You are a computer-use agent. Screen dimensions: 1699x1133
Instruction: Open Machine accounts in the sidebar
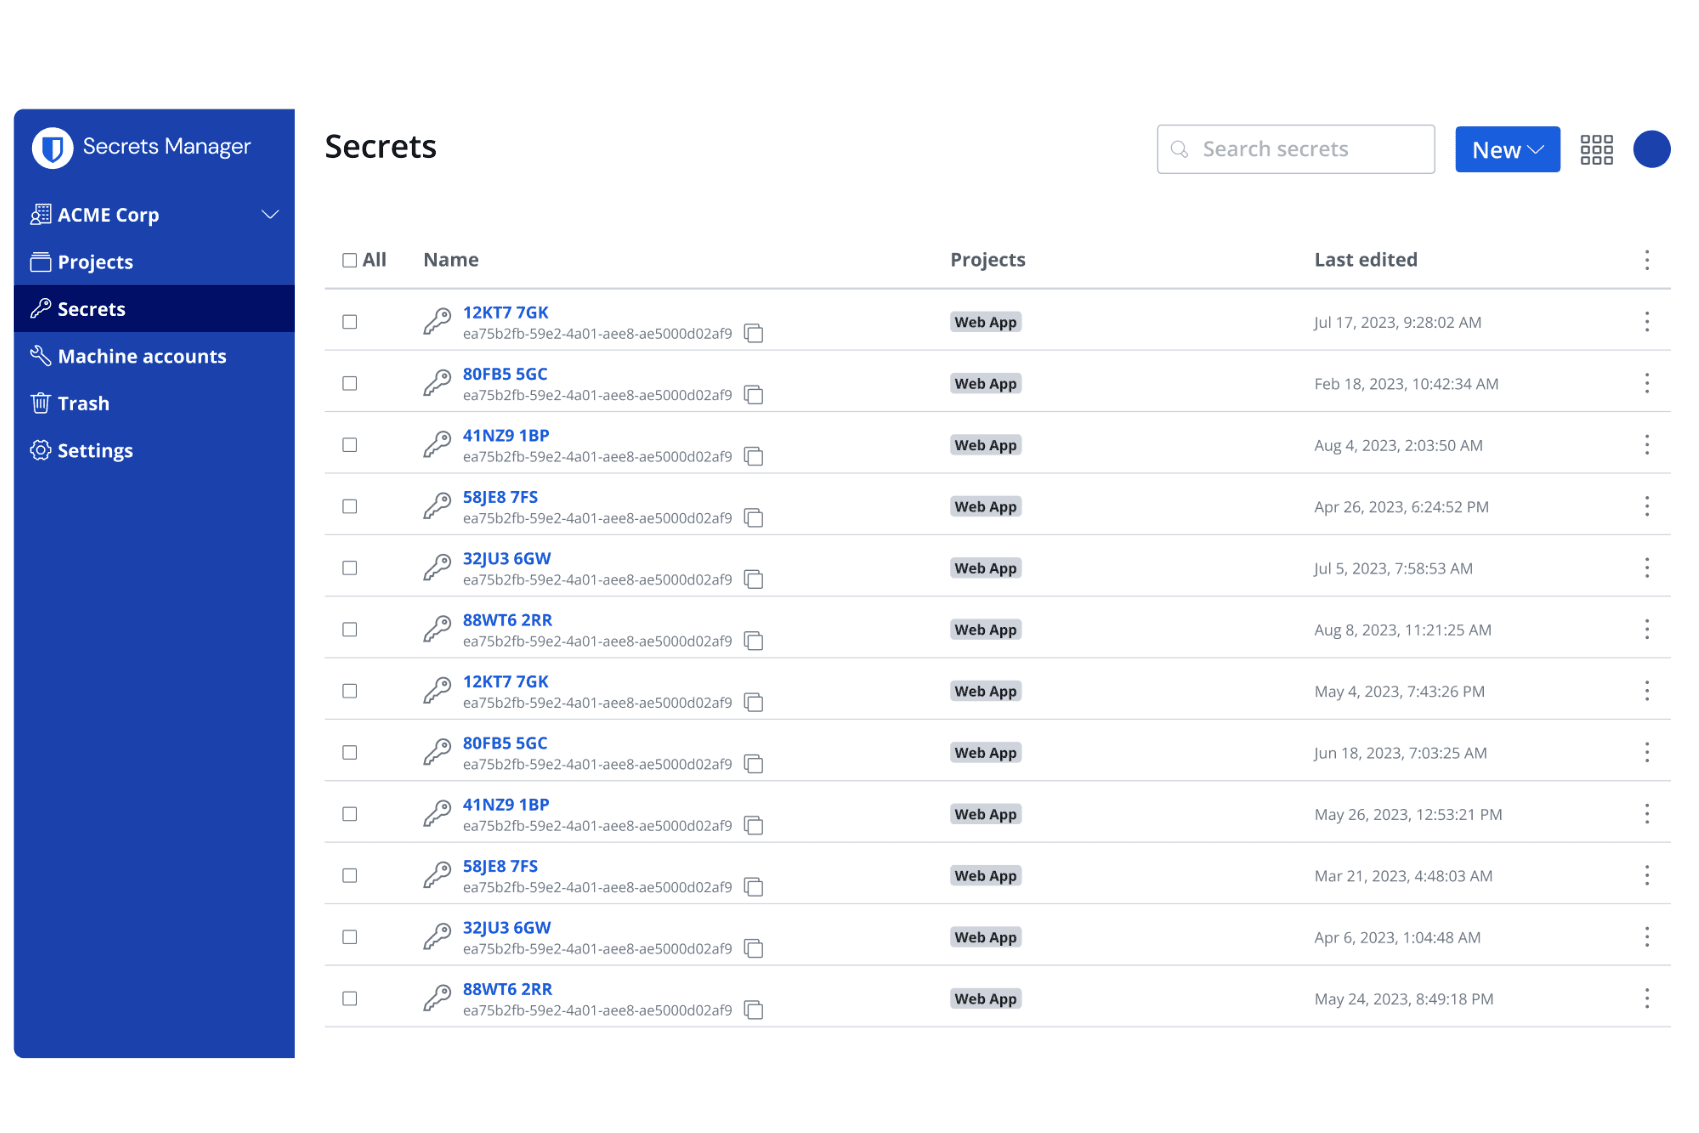(141, 356)
